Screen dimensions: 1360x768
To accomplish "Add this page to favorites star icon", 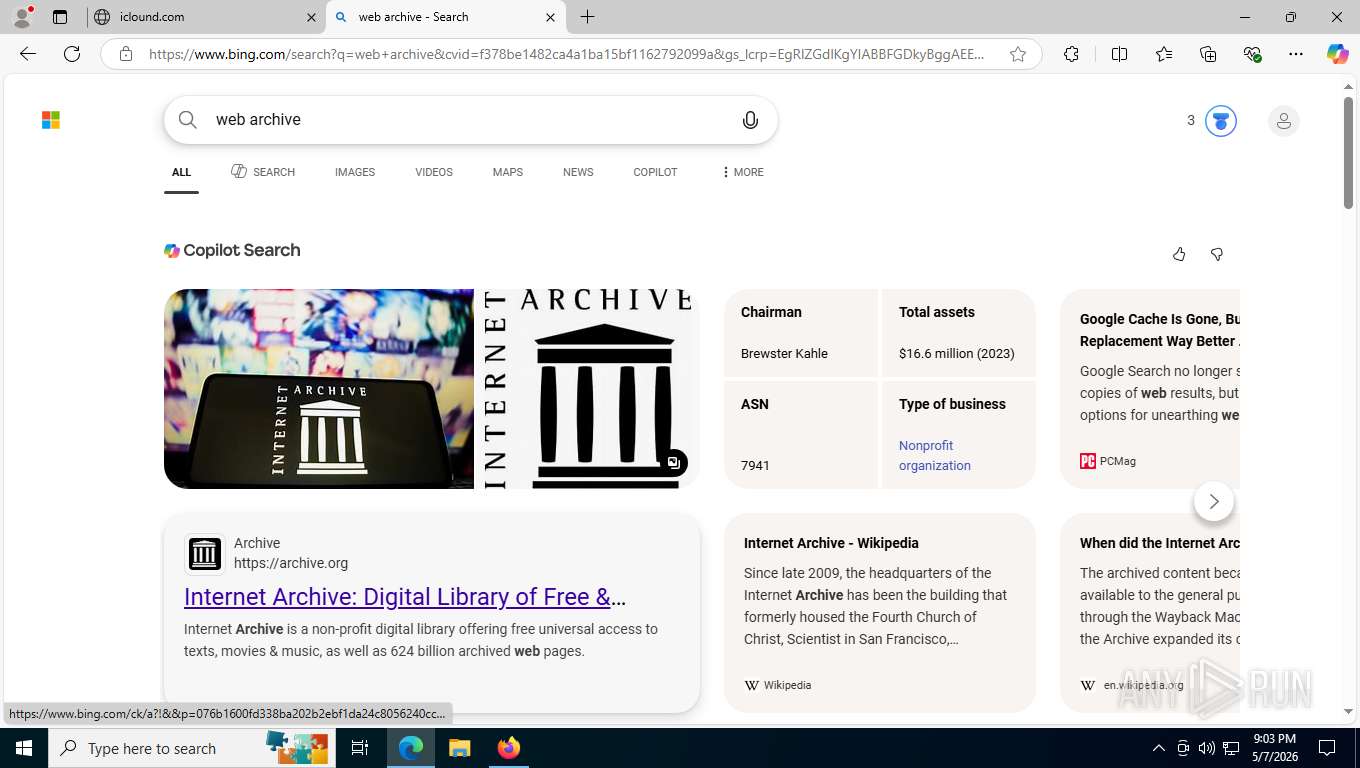I will point(1018,54).
